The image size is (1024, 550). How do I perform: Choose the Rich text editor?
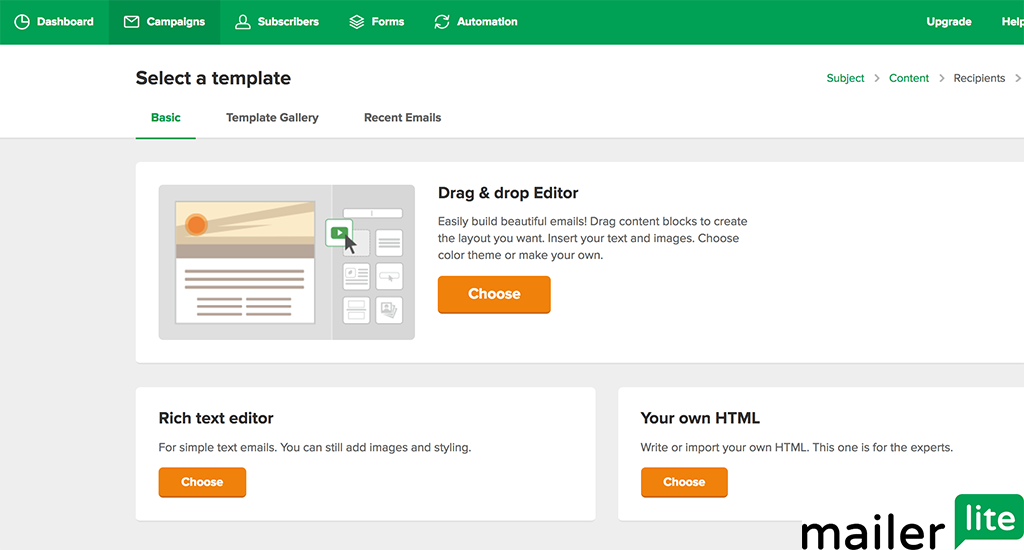pos(202,482)
